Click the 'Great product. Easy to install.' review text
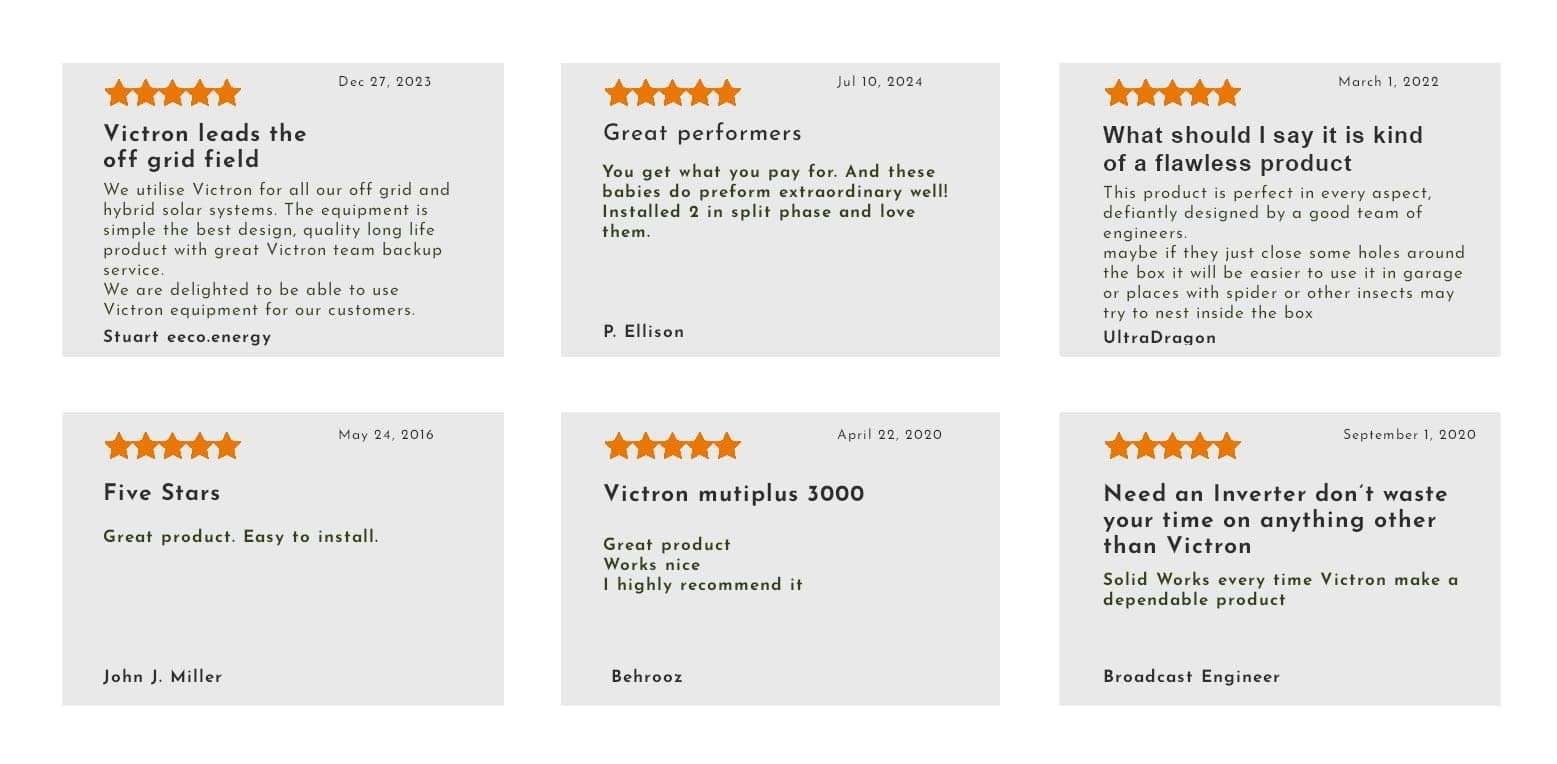This screenshot has height=764, width=1557. pos(241,537)
